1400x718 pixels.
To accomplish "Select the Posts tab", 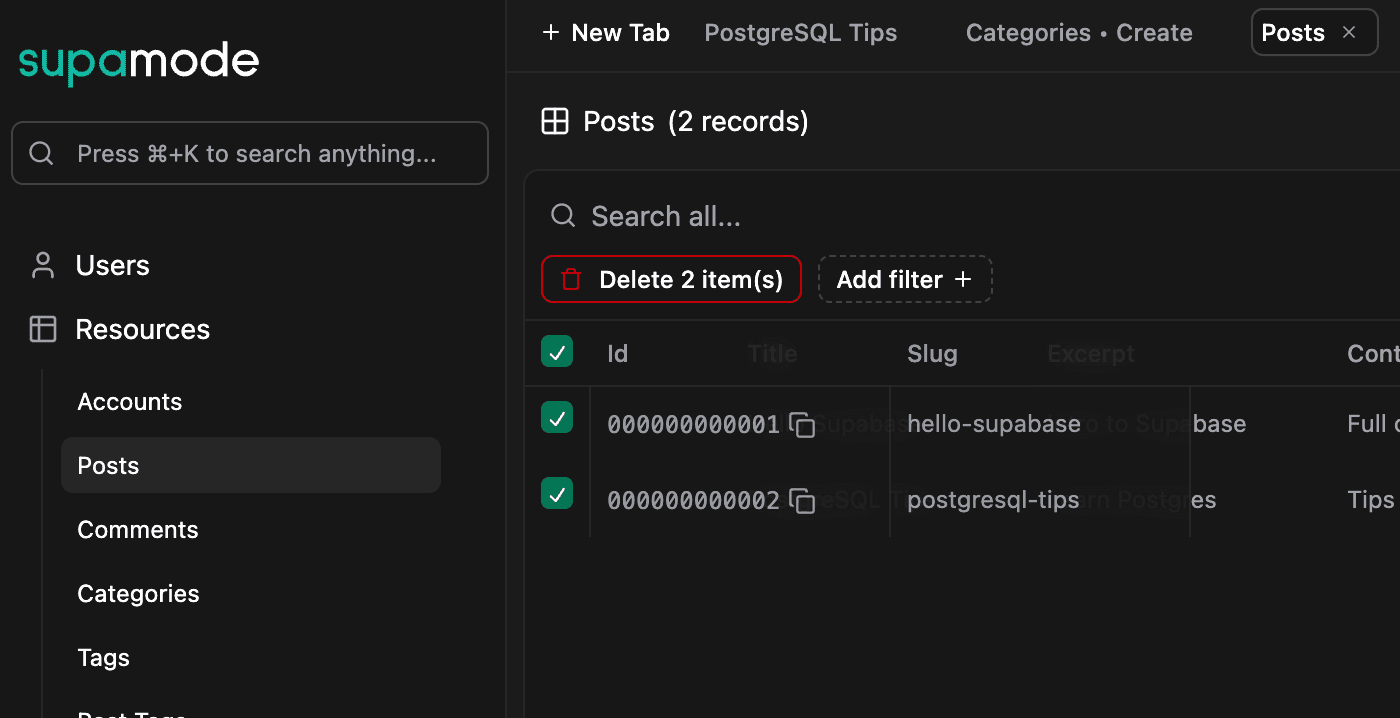I will [x=1293, y=33].
